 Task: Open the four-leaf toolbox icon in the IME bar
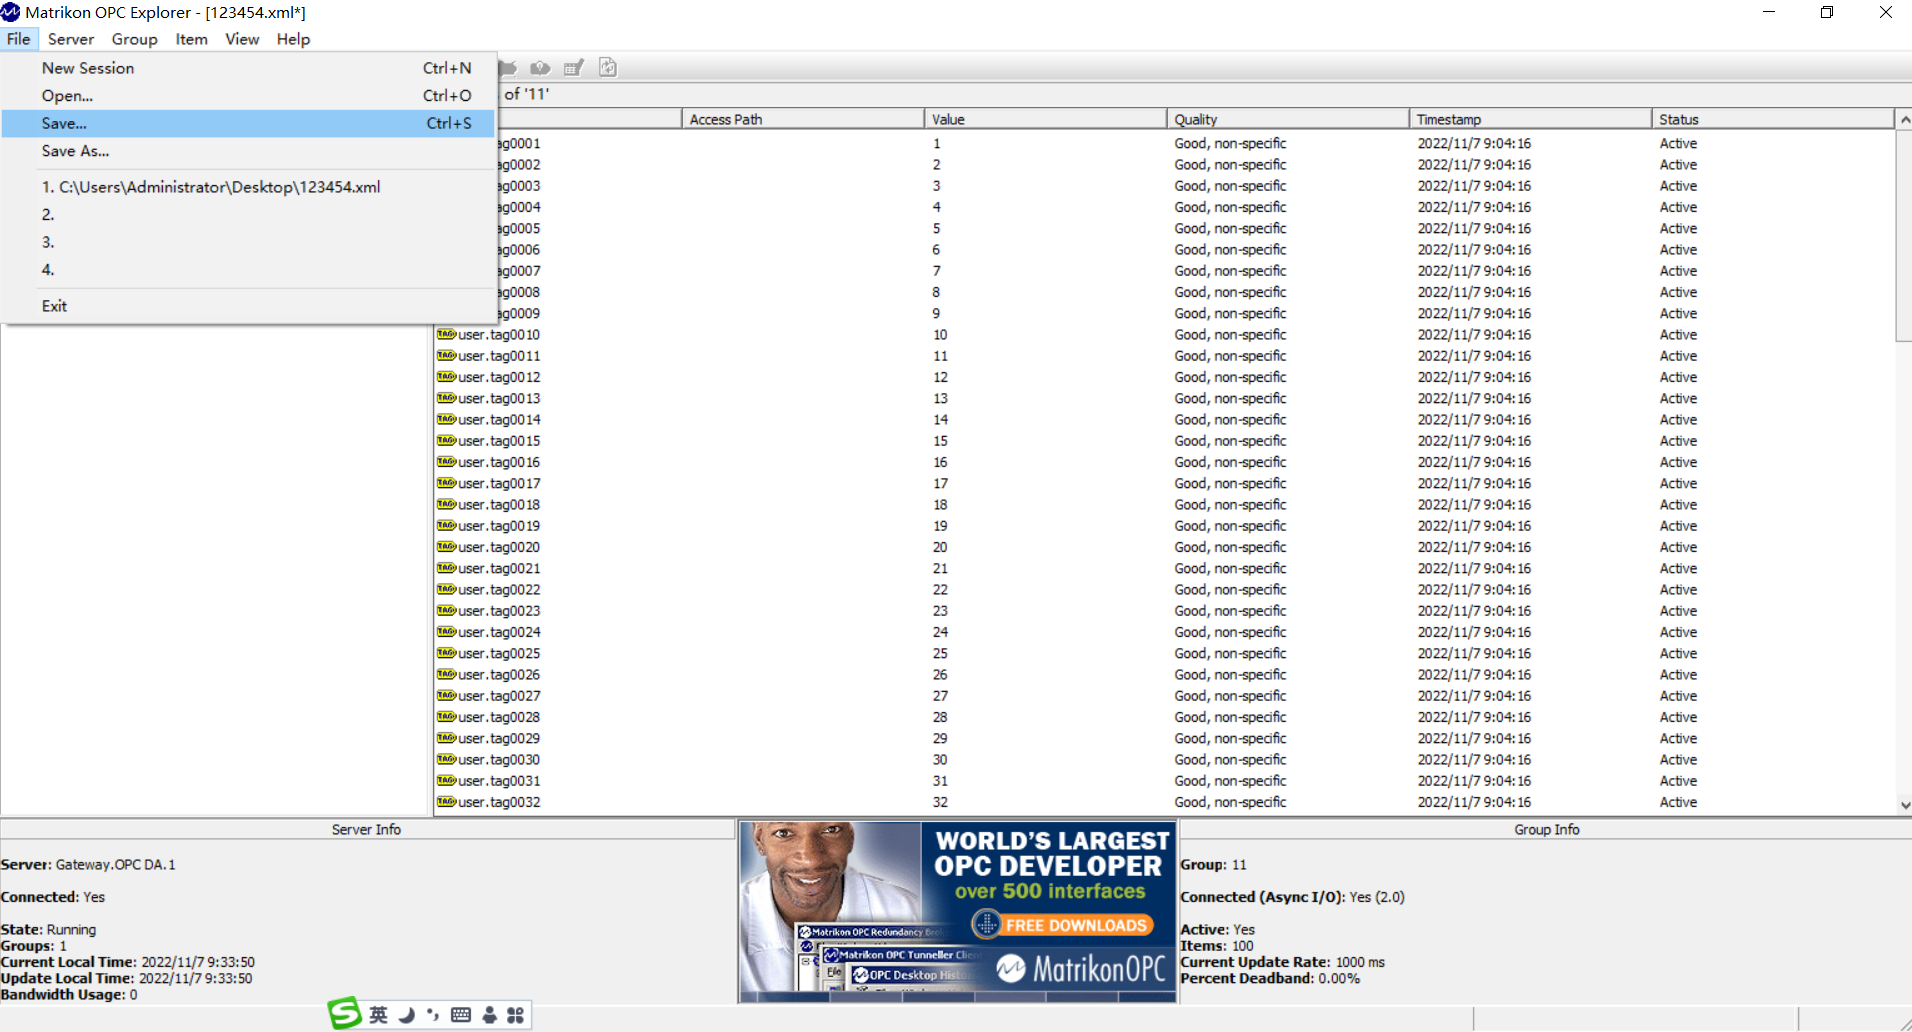tap(515, 1015)
